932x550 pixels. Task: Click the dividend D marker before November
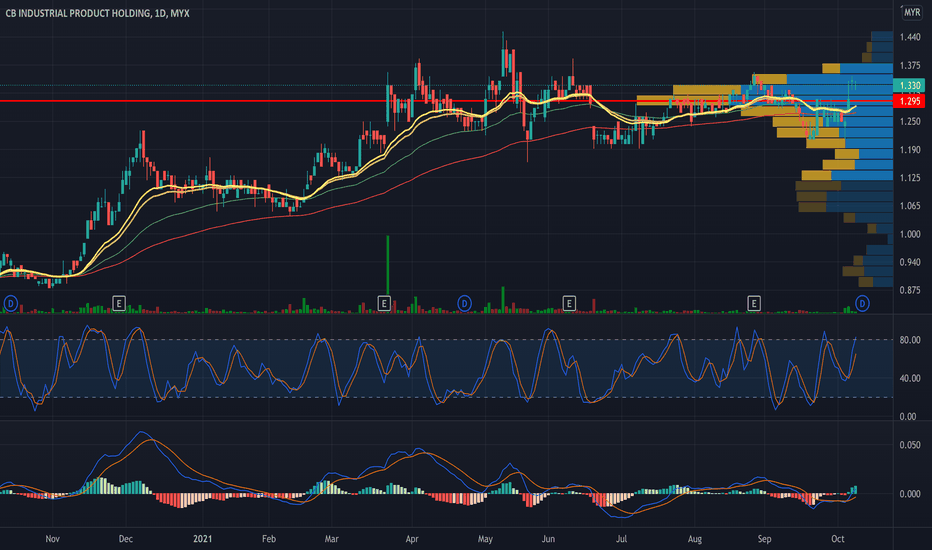(x=10, y=304)
